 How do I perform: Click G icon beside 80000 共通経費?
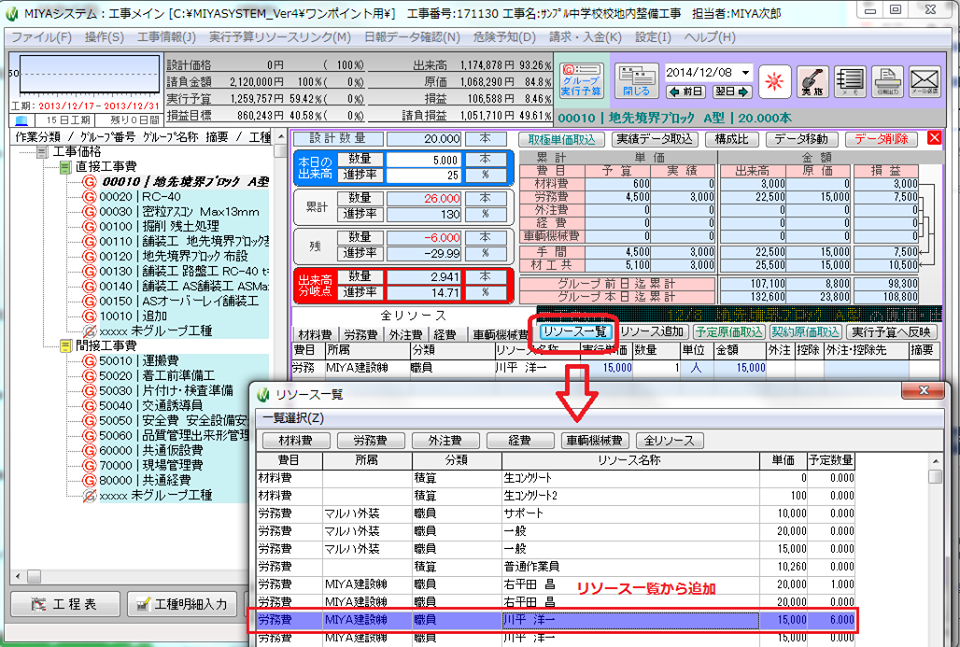(89, 480)
